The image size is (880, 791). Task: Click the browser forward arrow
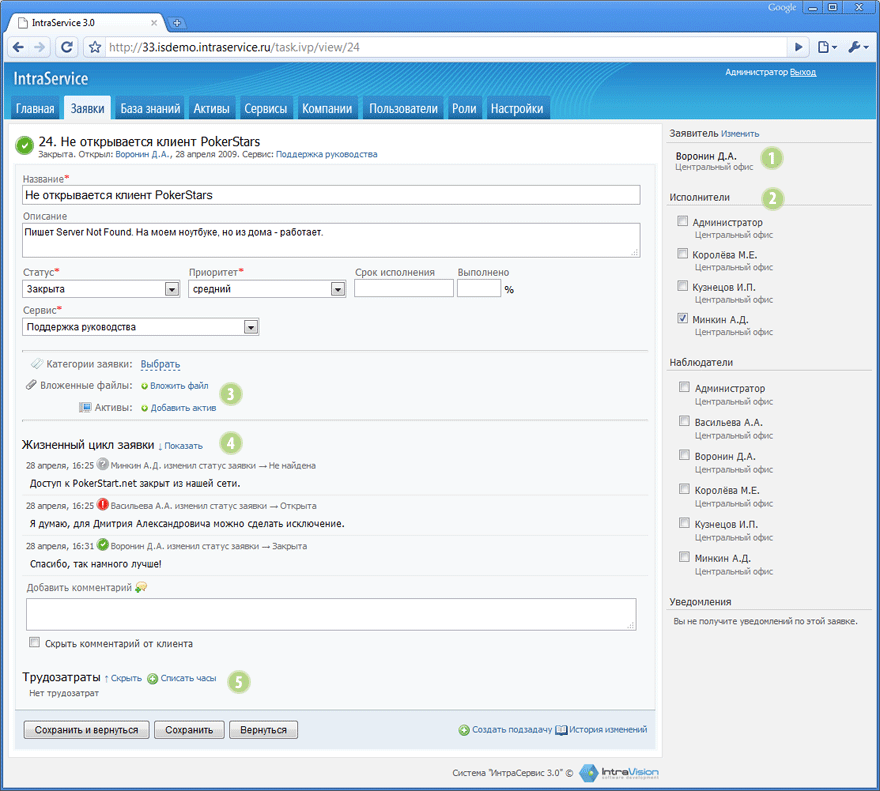point(39,47)
